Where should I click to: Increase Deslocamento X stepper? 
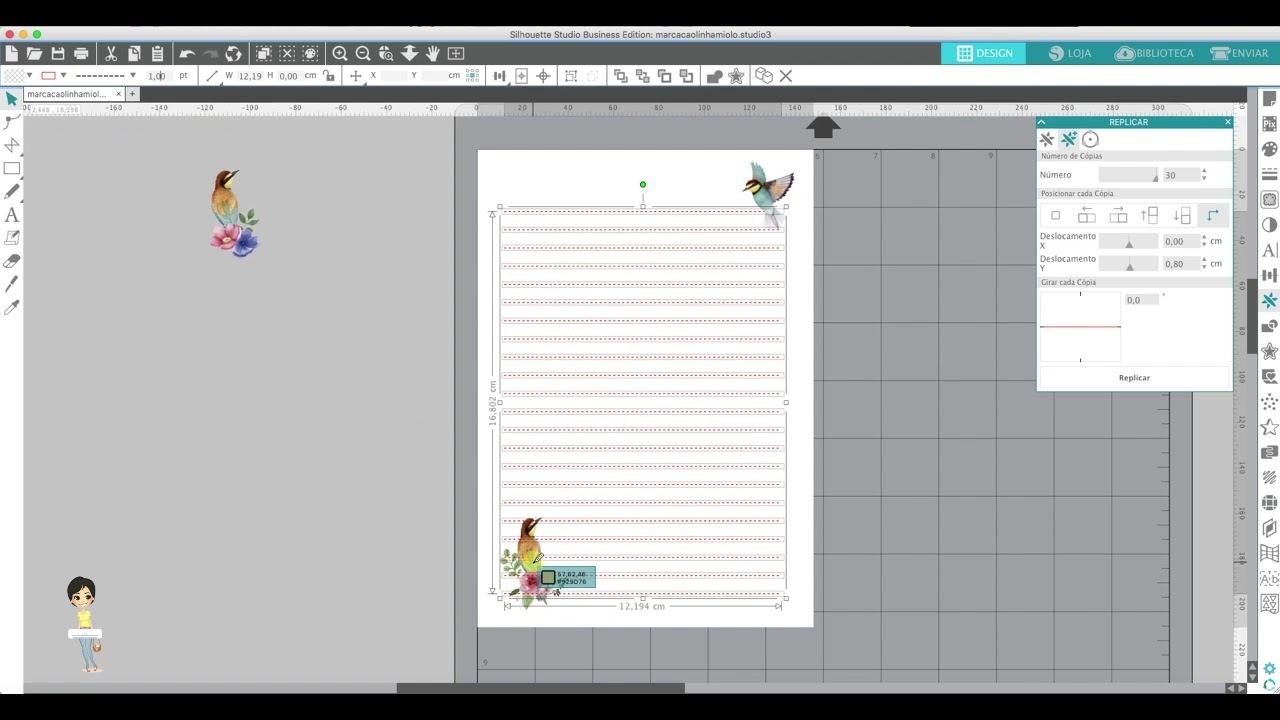pos(1204,238)
